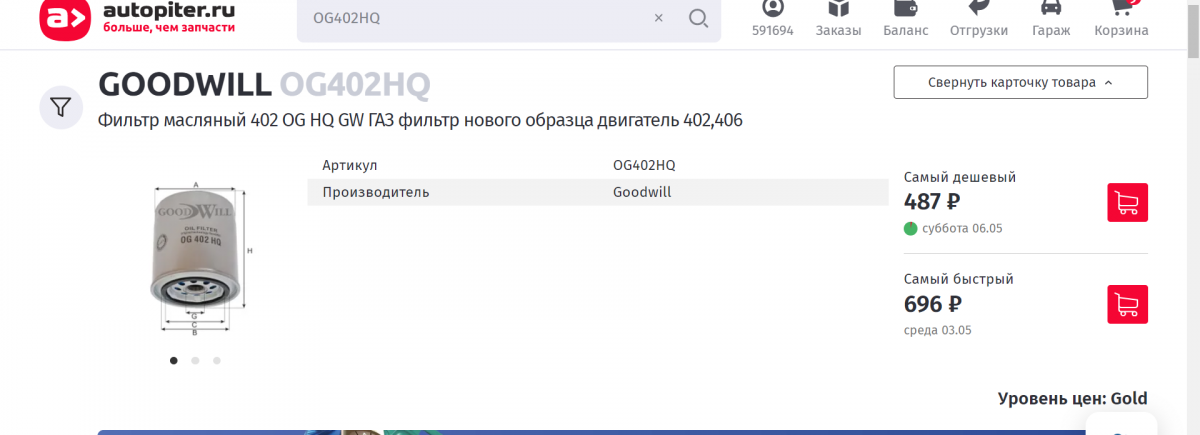The height and width of the screenshot is (435, 1200).
Task: Click the magnifier search icon
Action: (x=698, y=18)
